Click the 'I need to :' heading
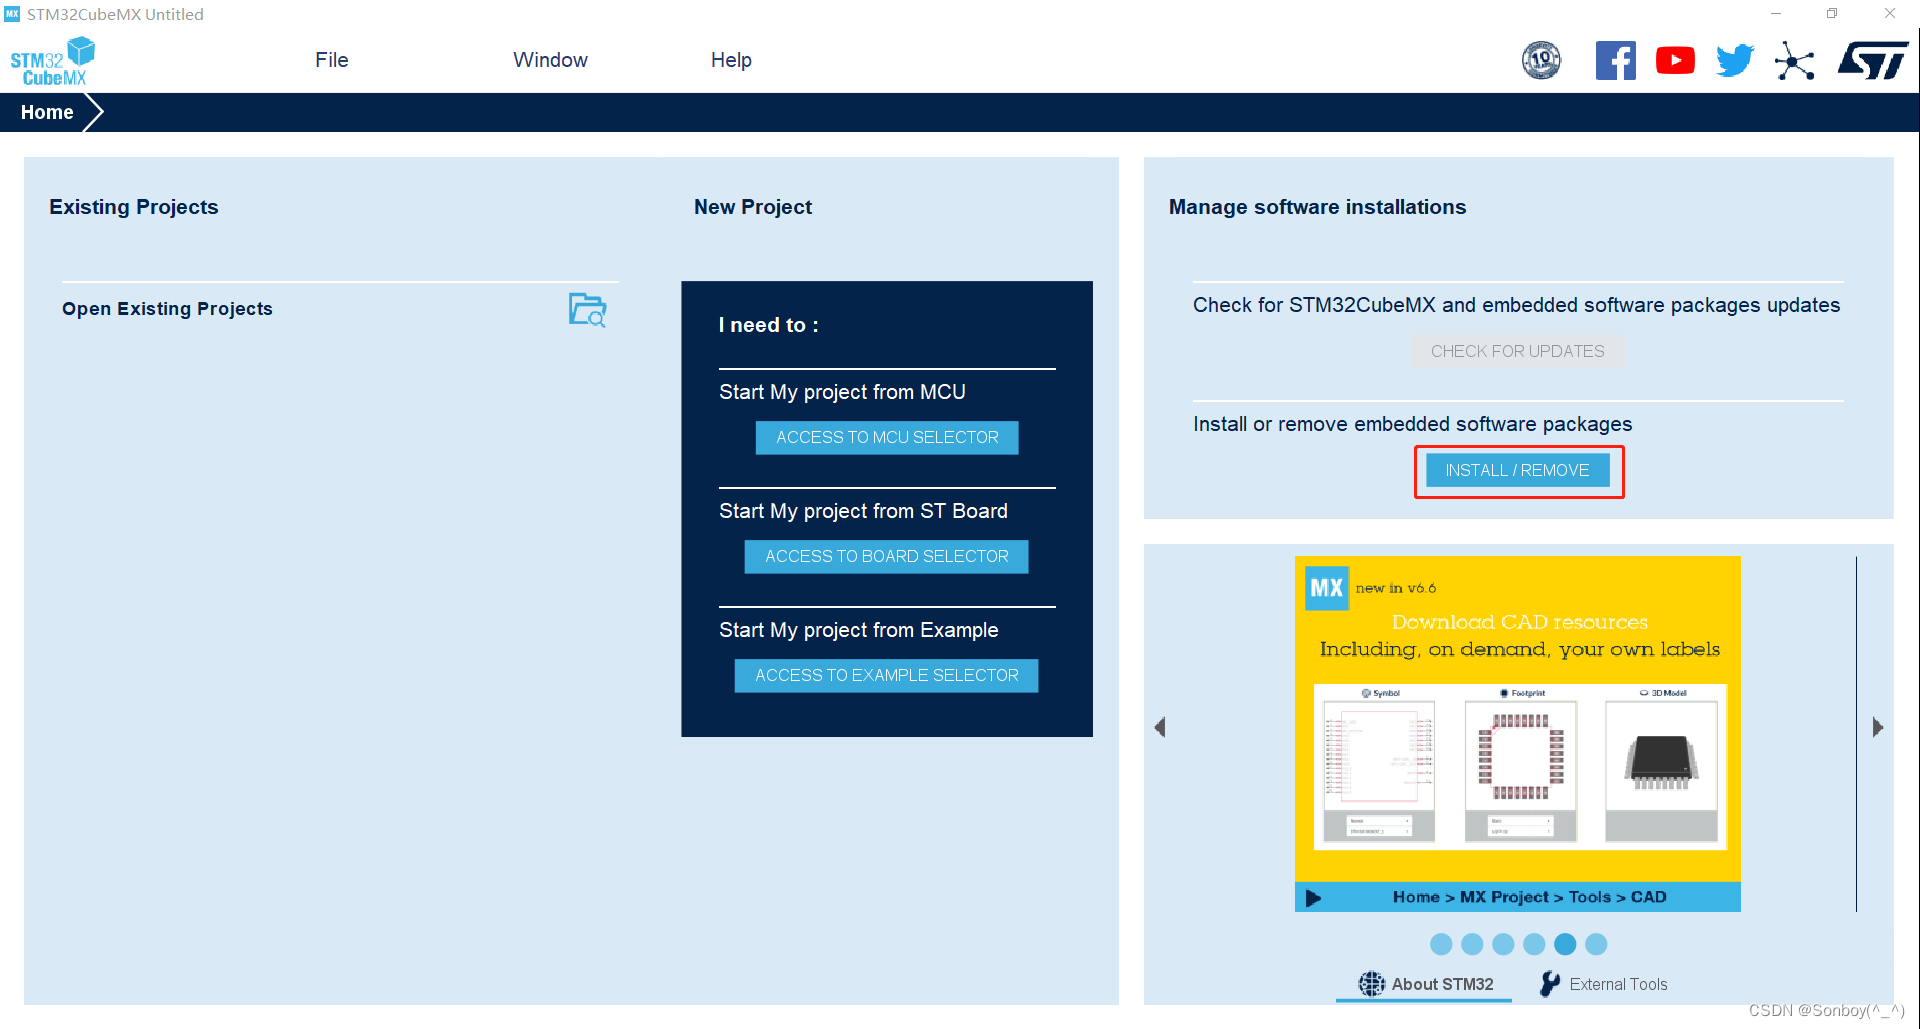Screen dimensions: 1920x1029 click(x=768, y=325)
